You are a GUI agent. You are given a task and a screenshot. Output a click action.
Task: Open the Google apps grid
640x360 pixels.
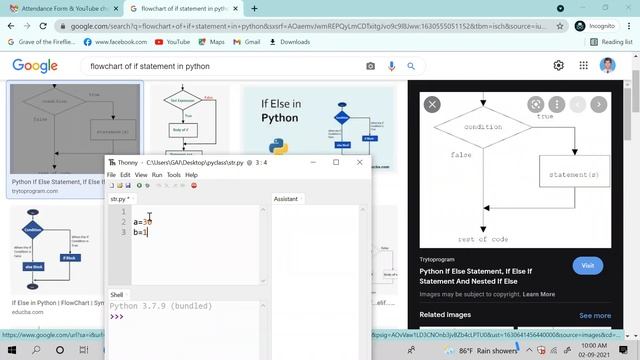(x=584, y=65)
